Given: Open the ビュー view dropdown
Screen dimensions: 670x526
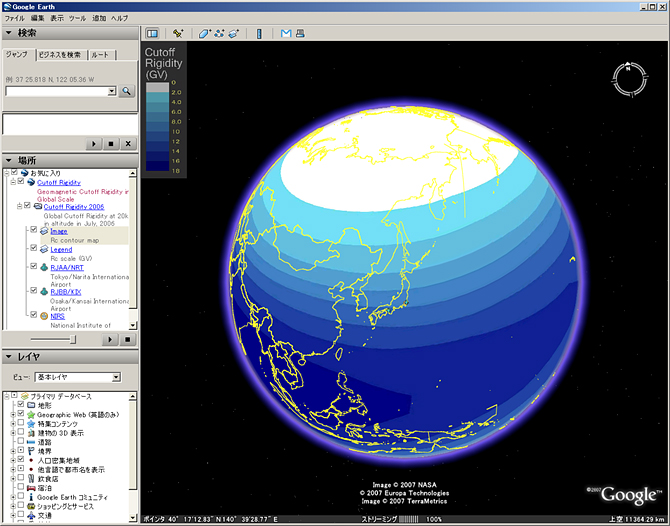Looking at the screenshot, I should [x=116, y=377].
